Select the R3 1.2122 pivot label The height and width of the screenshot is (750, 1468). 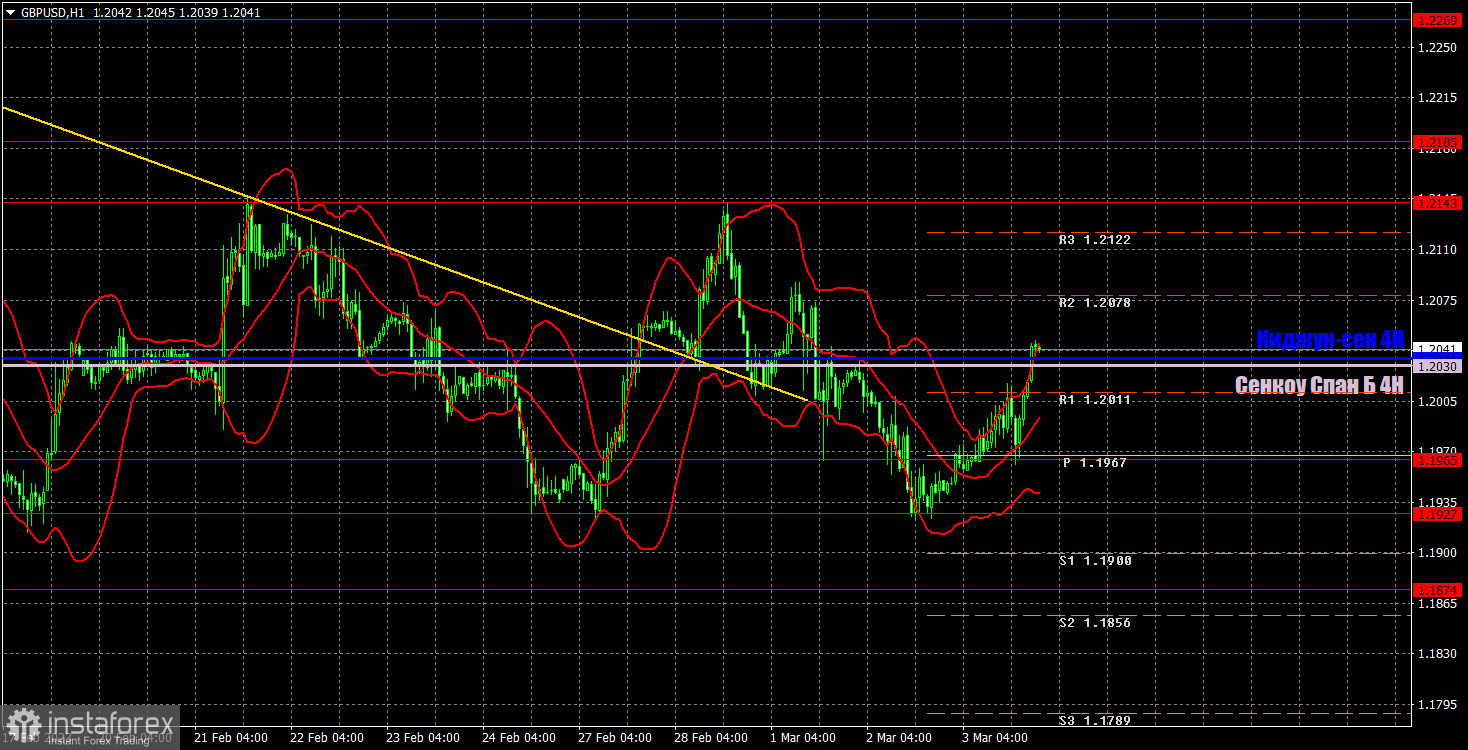pos(1095,240)
